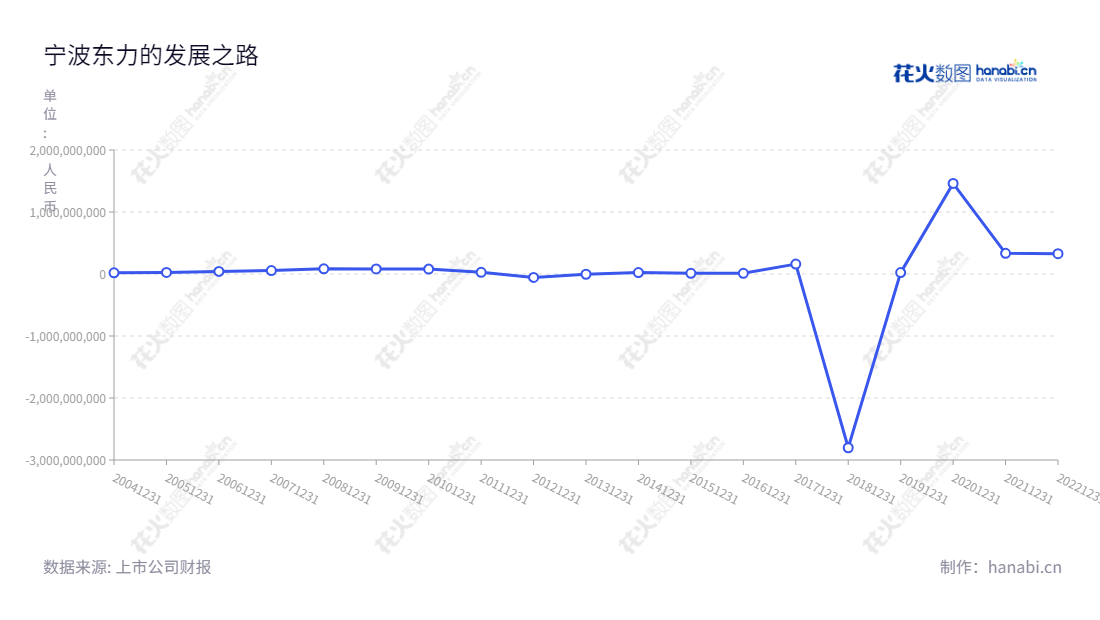1100x620 pixels.
Task: Click the chart title 宁波东力的发展之路
Action: (x=151, y=56)
